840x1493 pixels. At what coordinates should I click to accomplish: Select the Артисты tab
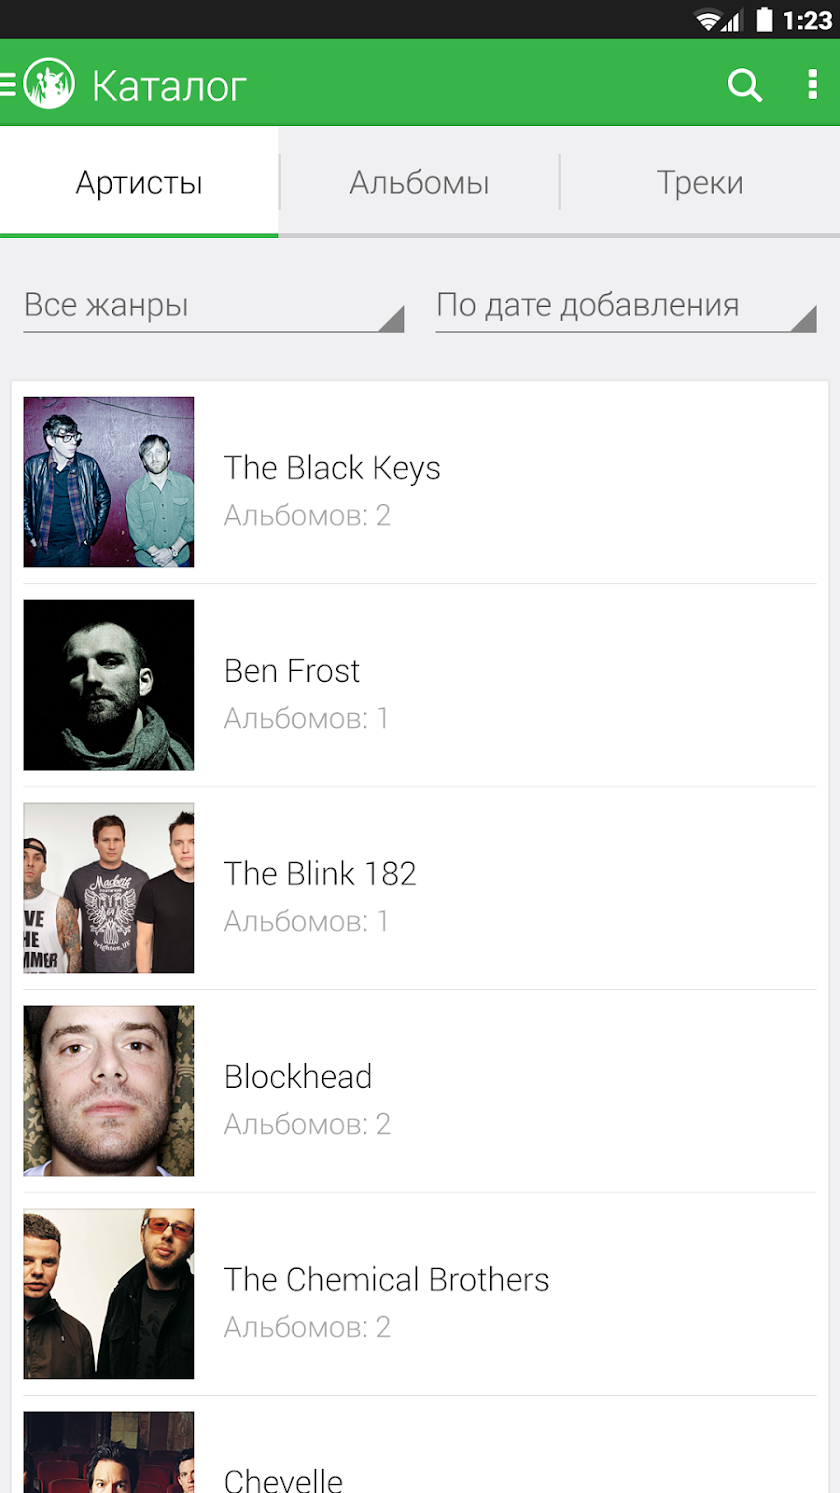139,182
